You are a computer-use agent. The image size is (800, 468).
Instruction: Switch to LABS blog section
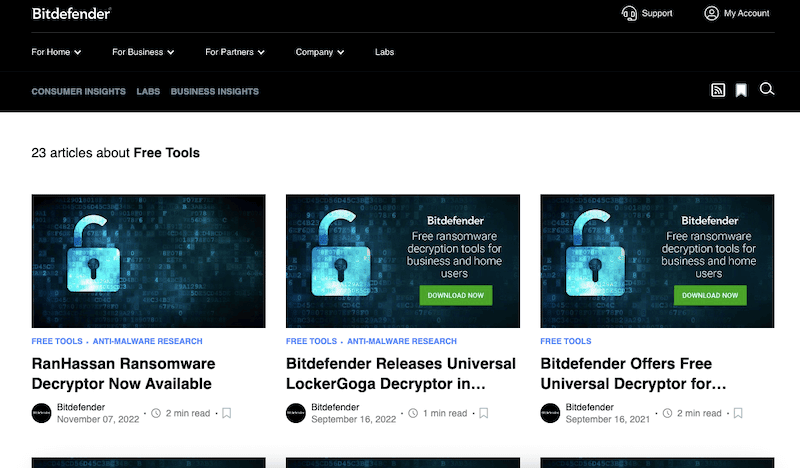(x=148, y=91)
